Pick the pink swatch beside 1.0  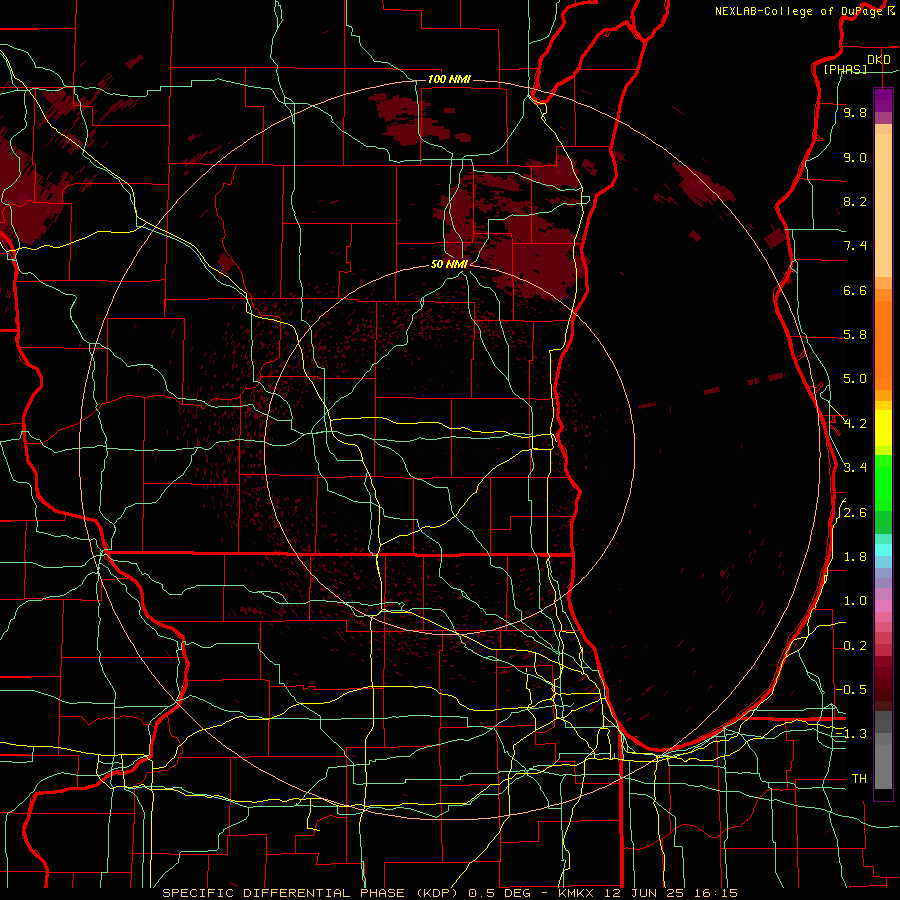coord(883,606)
